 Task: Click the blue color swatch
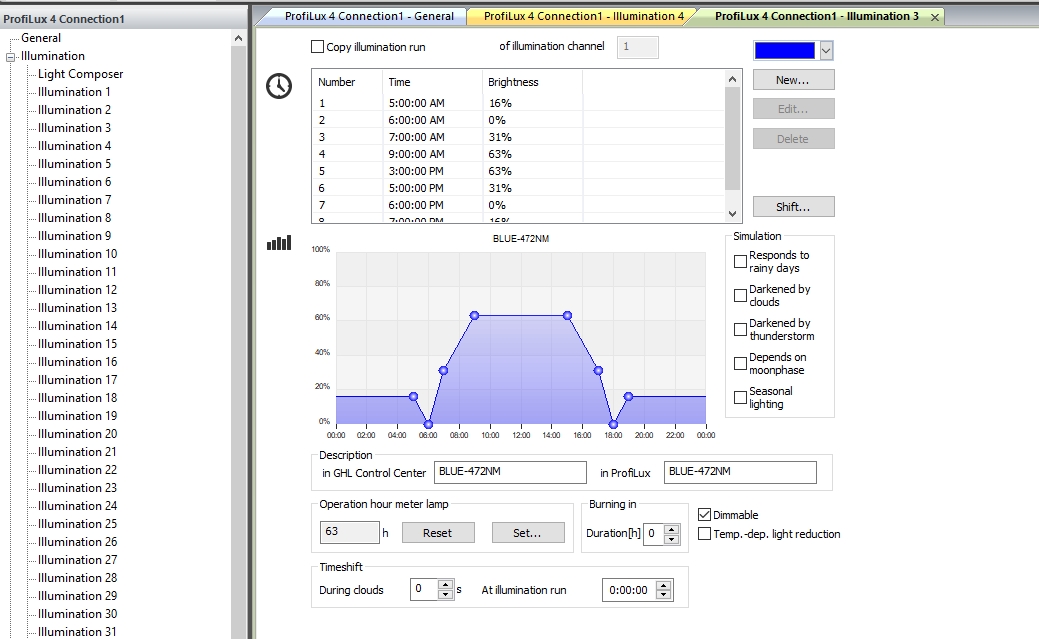(785, 50)
